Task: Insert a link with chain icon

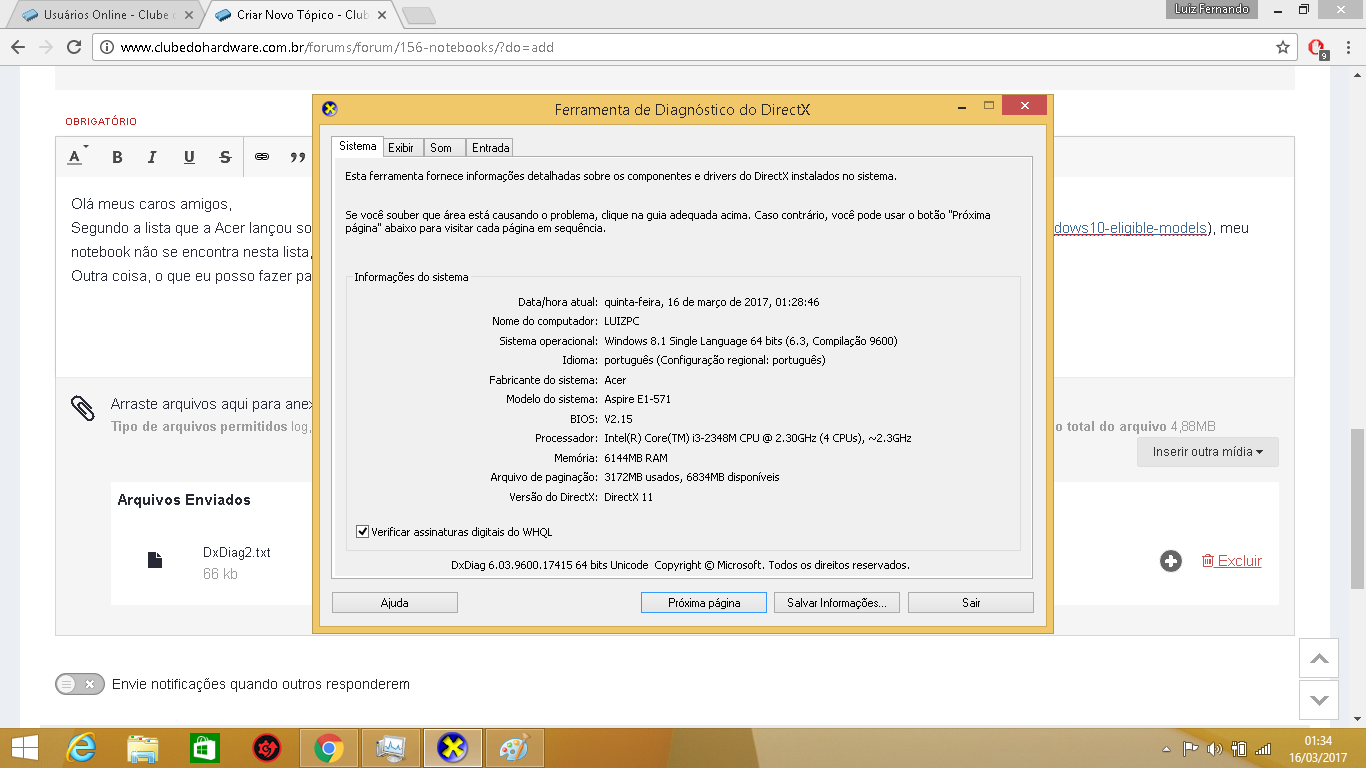Action: 262,157
